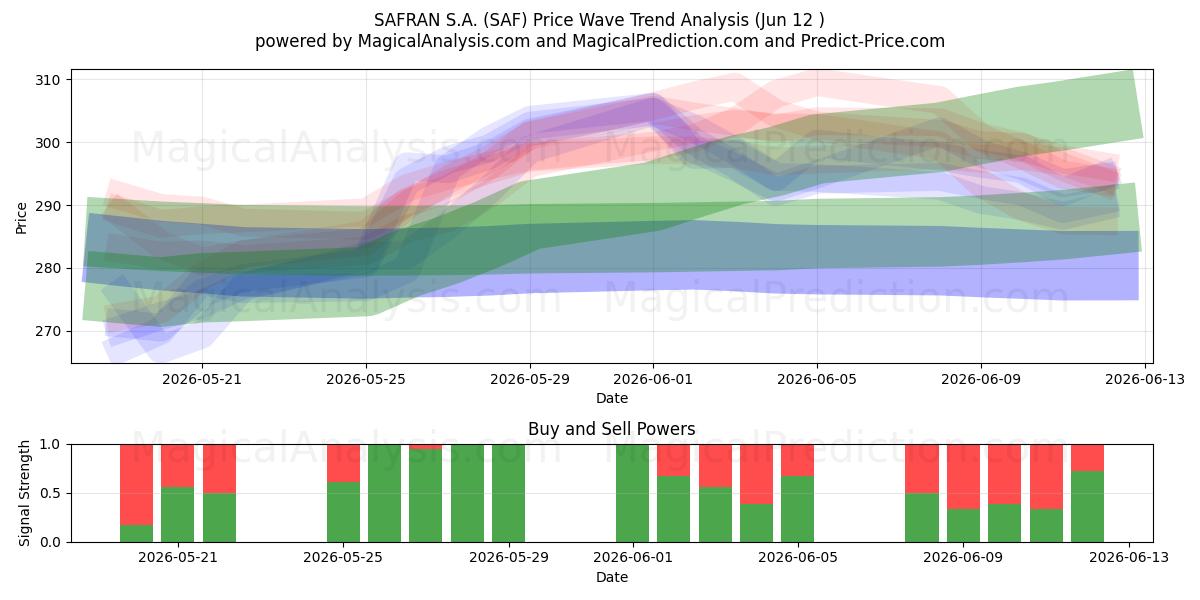Click the 270 tick on the Price axis
The image size is (1200, 600).
(48, 331)
